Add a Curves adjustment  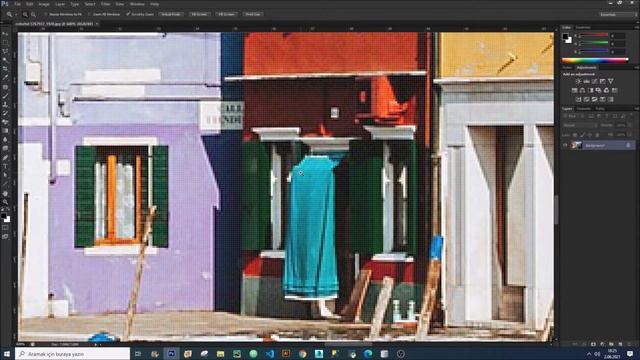pyautogui.click(x=594, y=81)
